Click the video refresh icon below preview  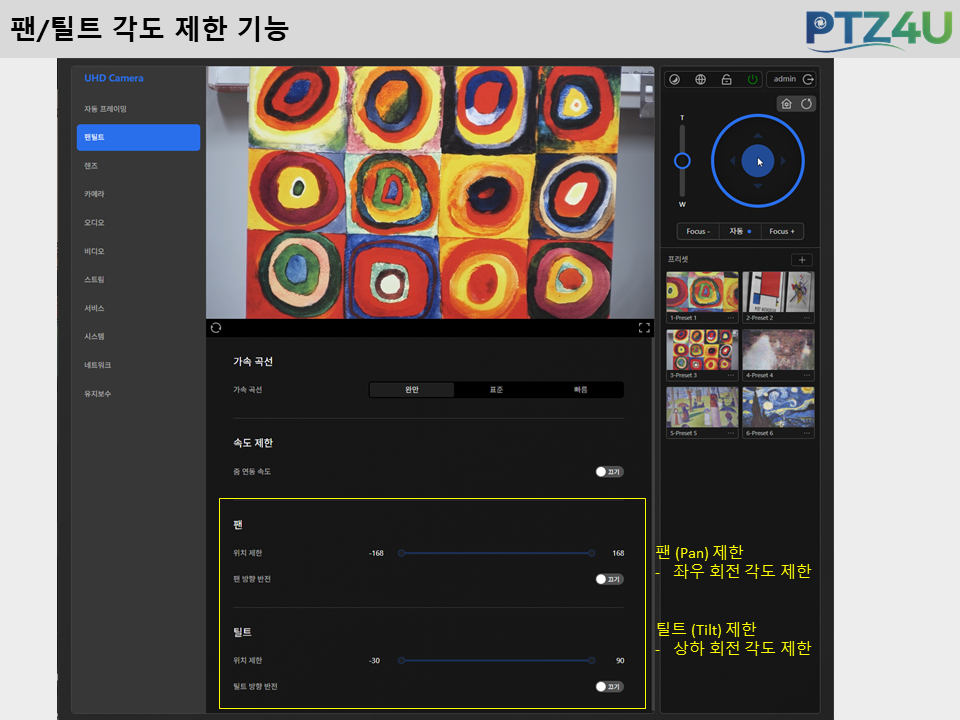coord(216,328)
